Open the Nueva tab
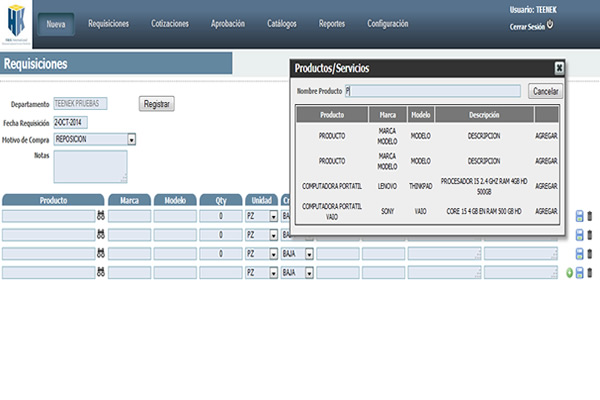The height and width of the screenshot is (400, 600). click(x=55, y=23)
